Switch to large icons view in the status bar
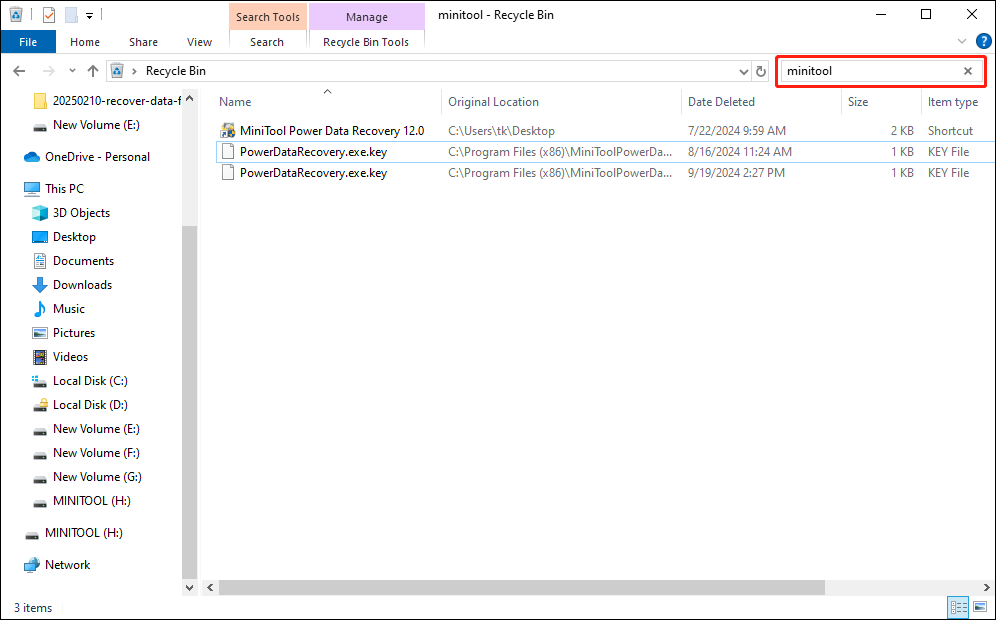Screen dimensions: 996x620 [980, 607]
